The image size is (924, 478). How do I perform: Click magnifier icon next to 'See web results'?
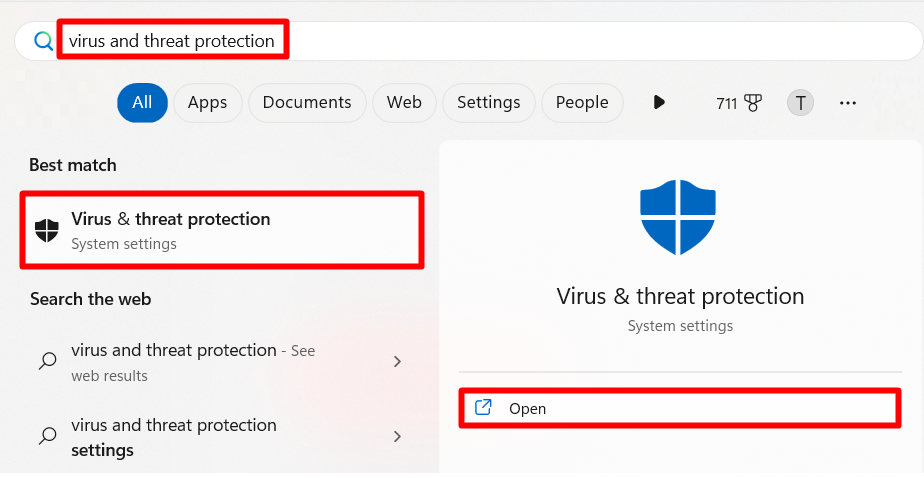[48, 361]
